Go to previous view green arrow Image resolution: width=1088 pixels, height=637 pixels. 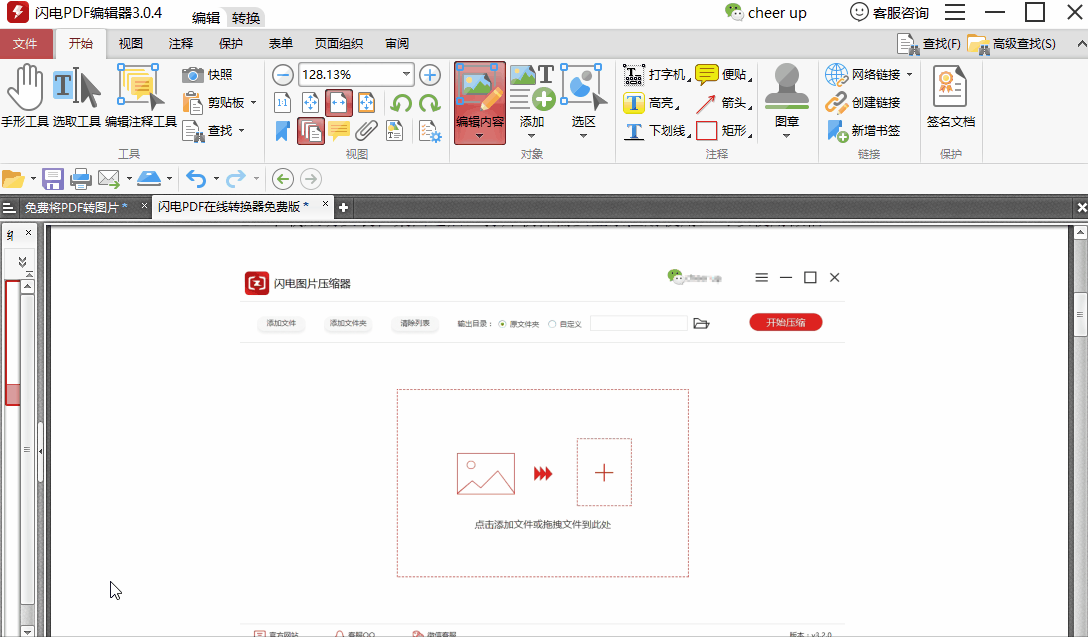pos(282,179)
